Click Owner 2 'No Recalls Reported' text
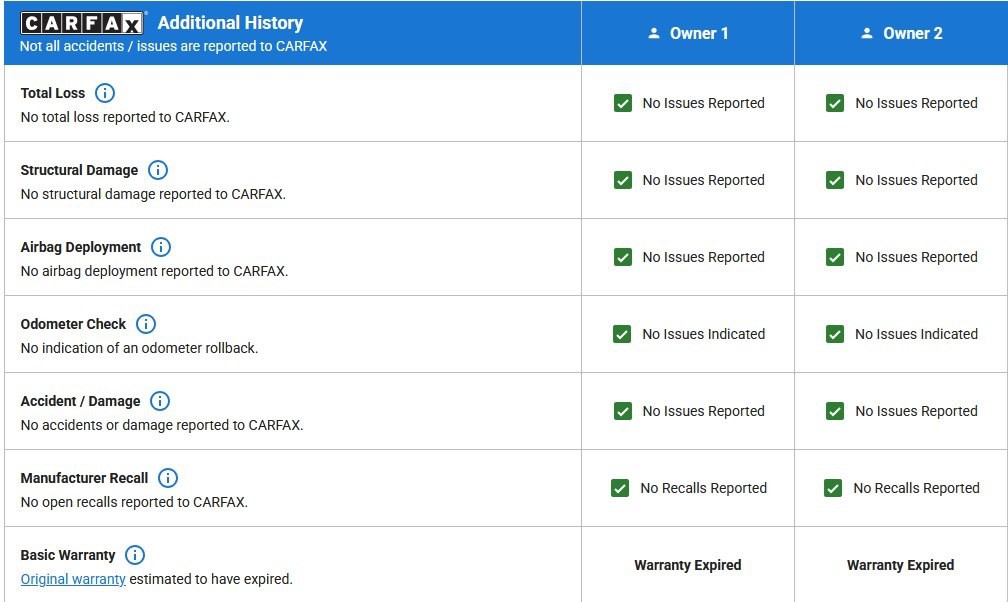The height and width of the screenshot is (602, 1008). pos(916,488)
